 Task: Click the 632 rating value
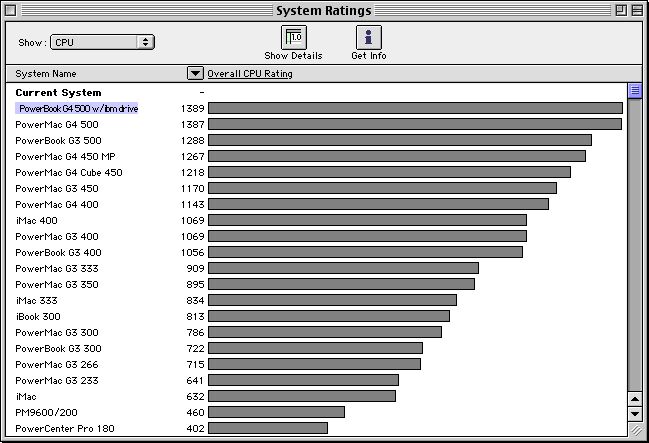(x=195, y=397)
